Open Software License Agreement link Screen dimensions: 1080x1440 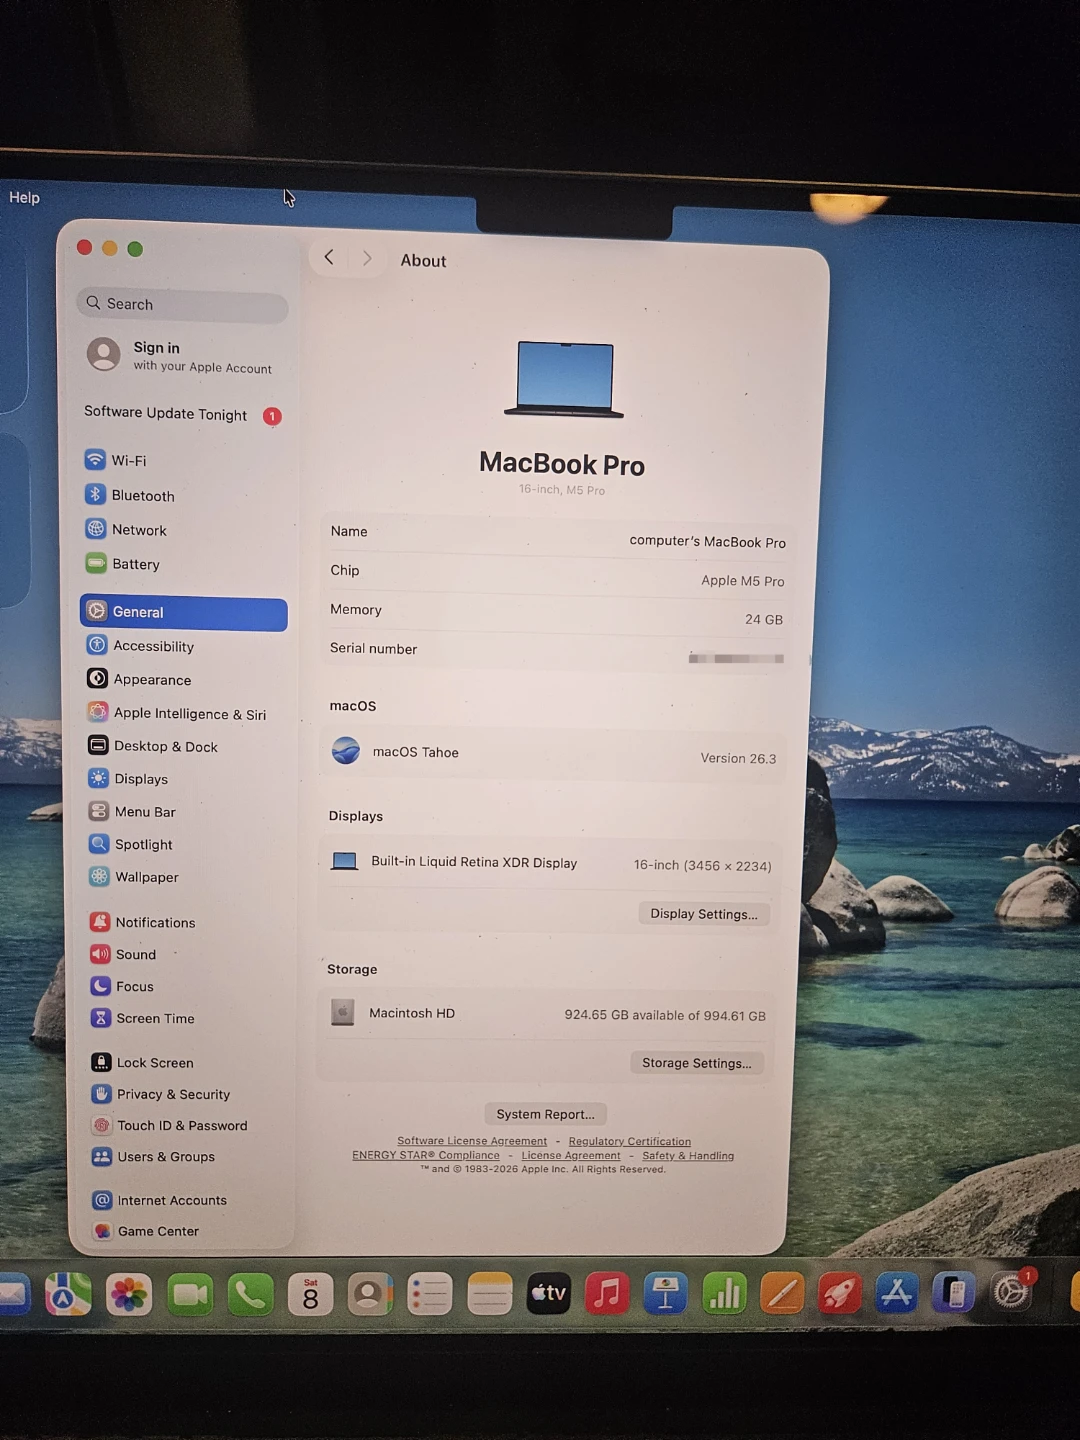point(472,1141)
